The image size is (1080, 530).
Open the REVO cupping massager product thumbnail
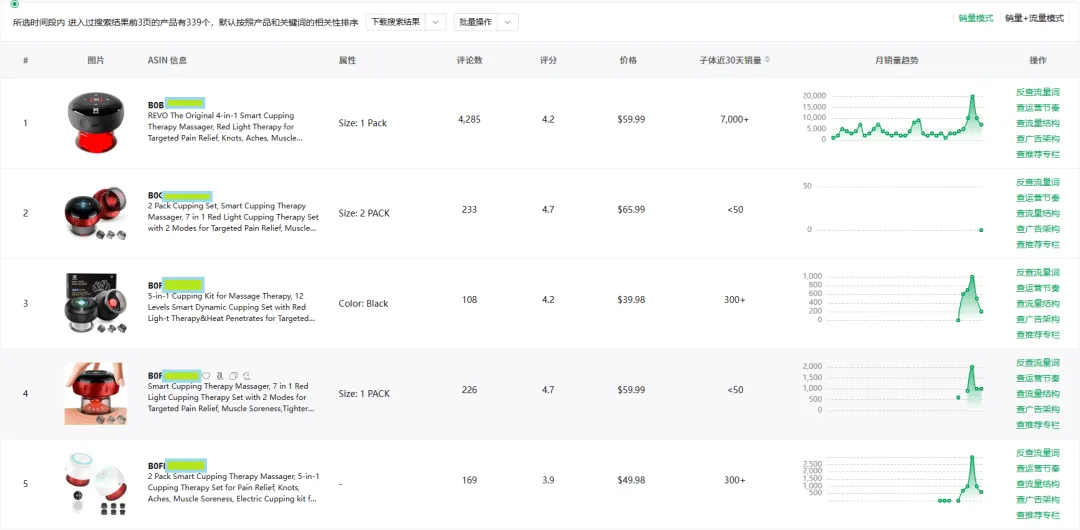tap(95, 122)
